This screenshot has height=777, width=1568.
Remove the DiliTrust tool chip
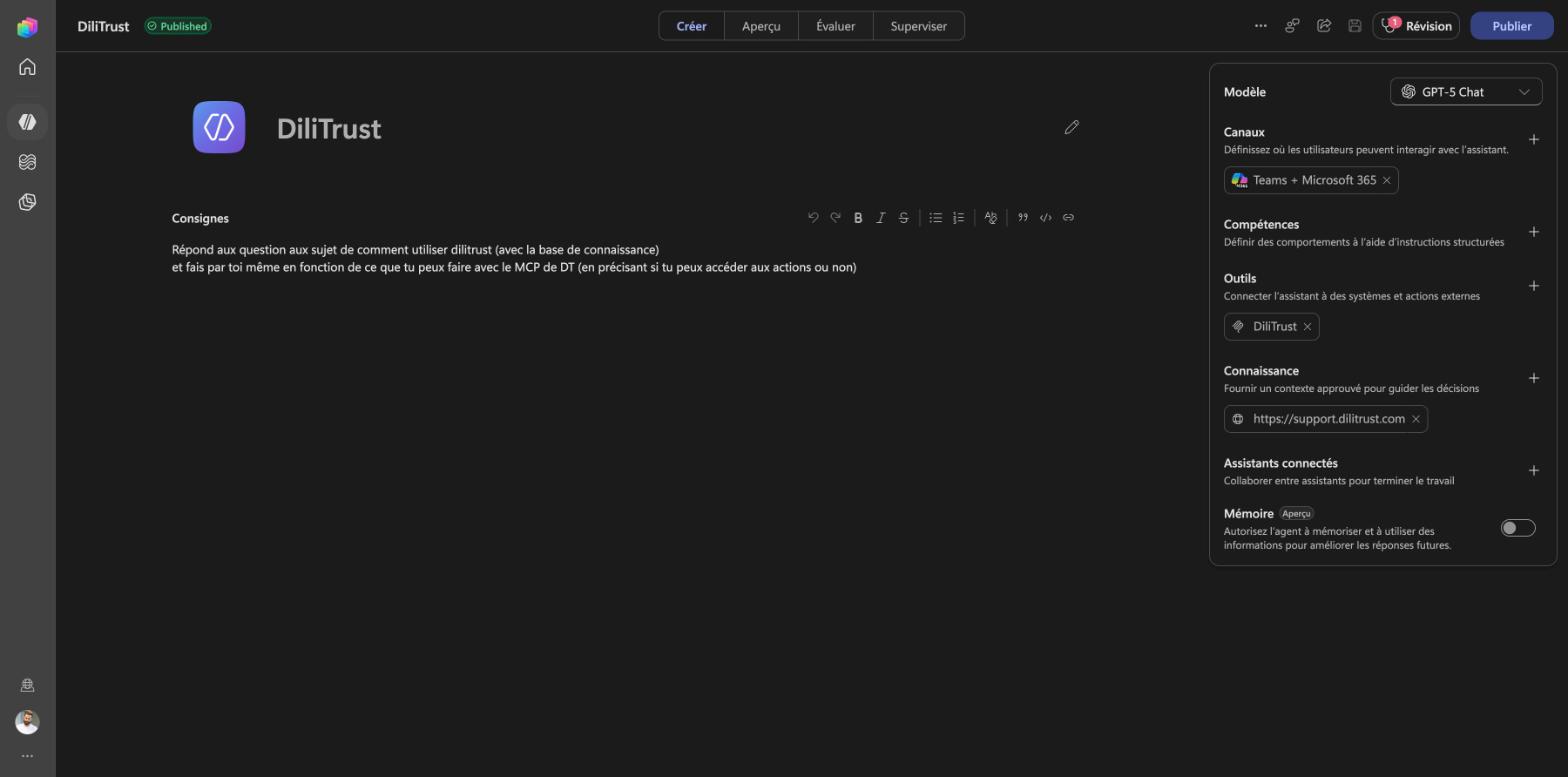coord(1307,327)
